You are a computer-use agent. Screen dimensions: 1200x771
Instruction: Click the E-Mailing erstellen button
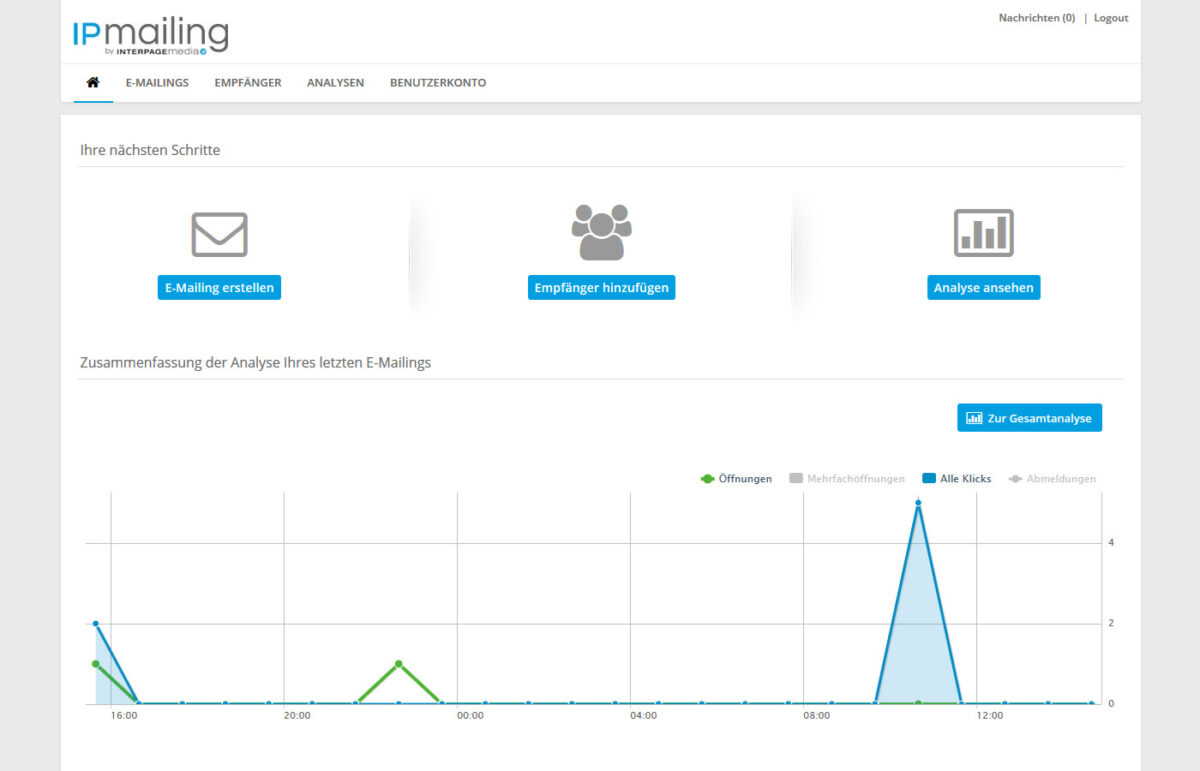tap(219, 288)
